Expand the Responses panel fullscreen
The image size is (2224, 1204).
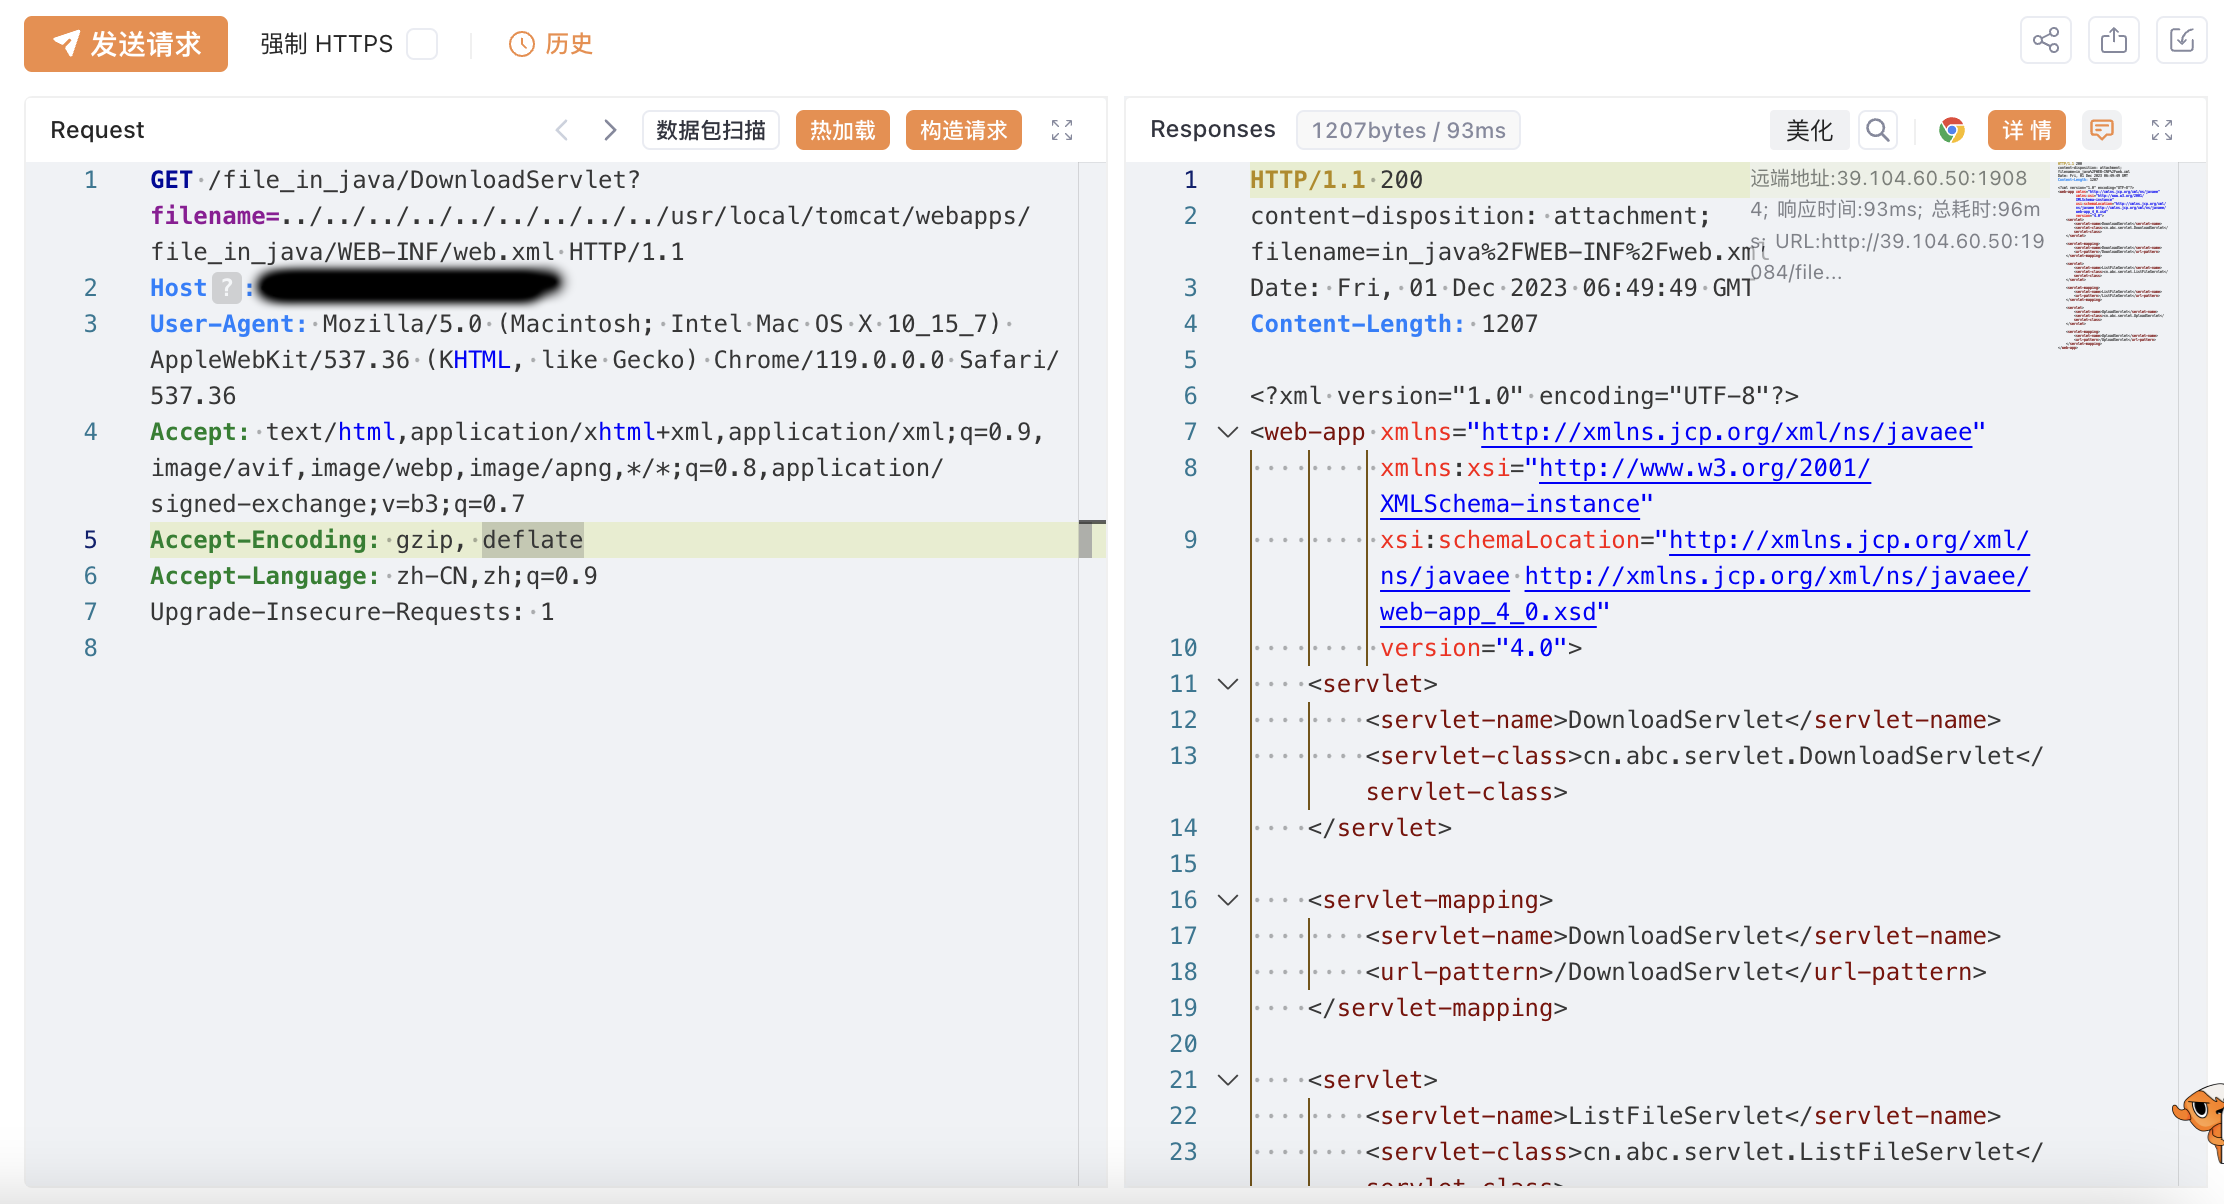[x=2161, y=130]
